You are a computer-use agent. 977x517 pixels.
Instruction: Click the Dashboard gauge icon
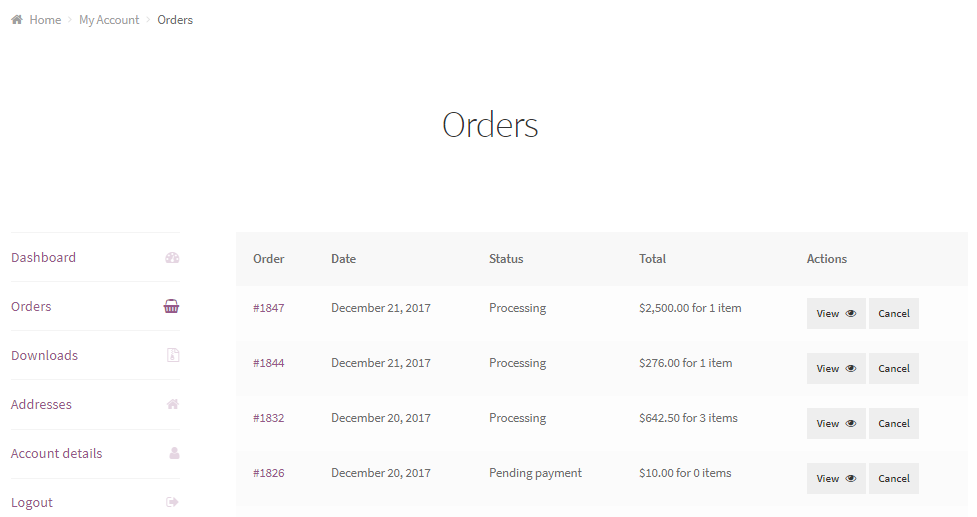pos(172,258)
